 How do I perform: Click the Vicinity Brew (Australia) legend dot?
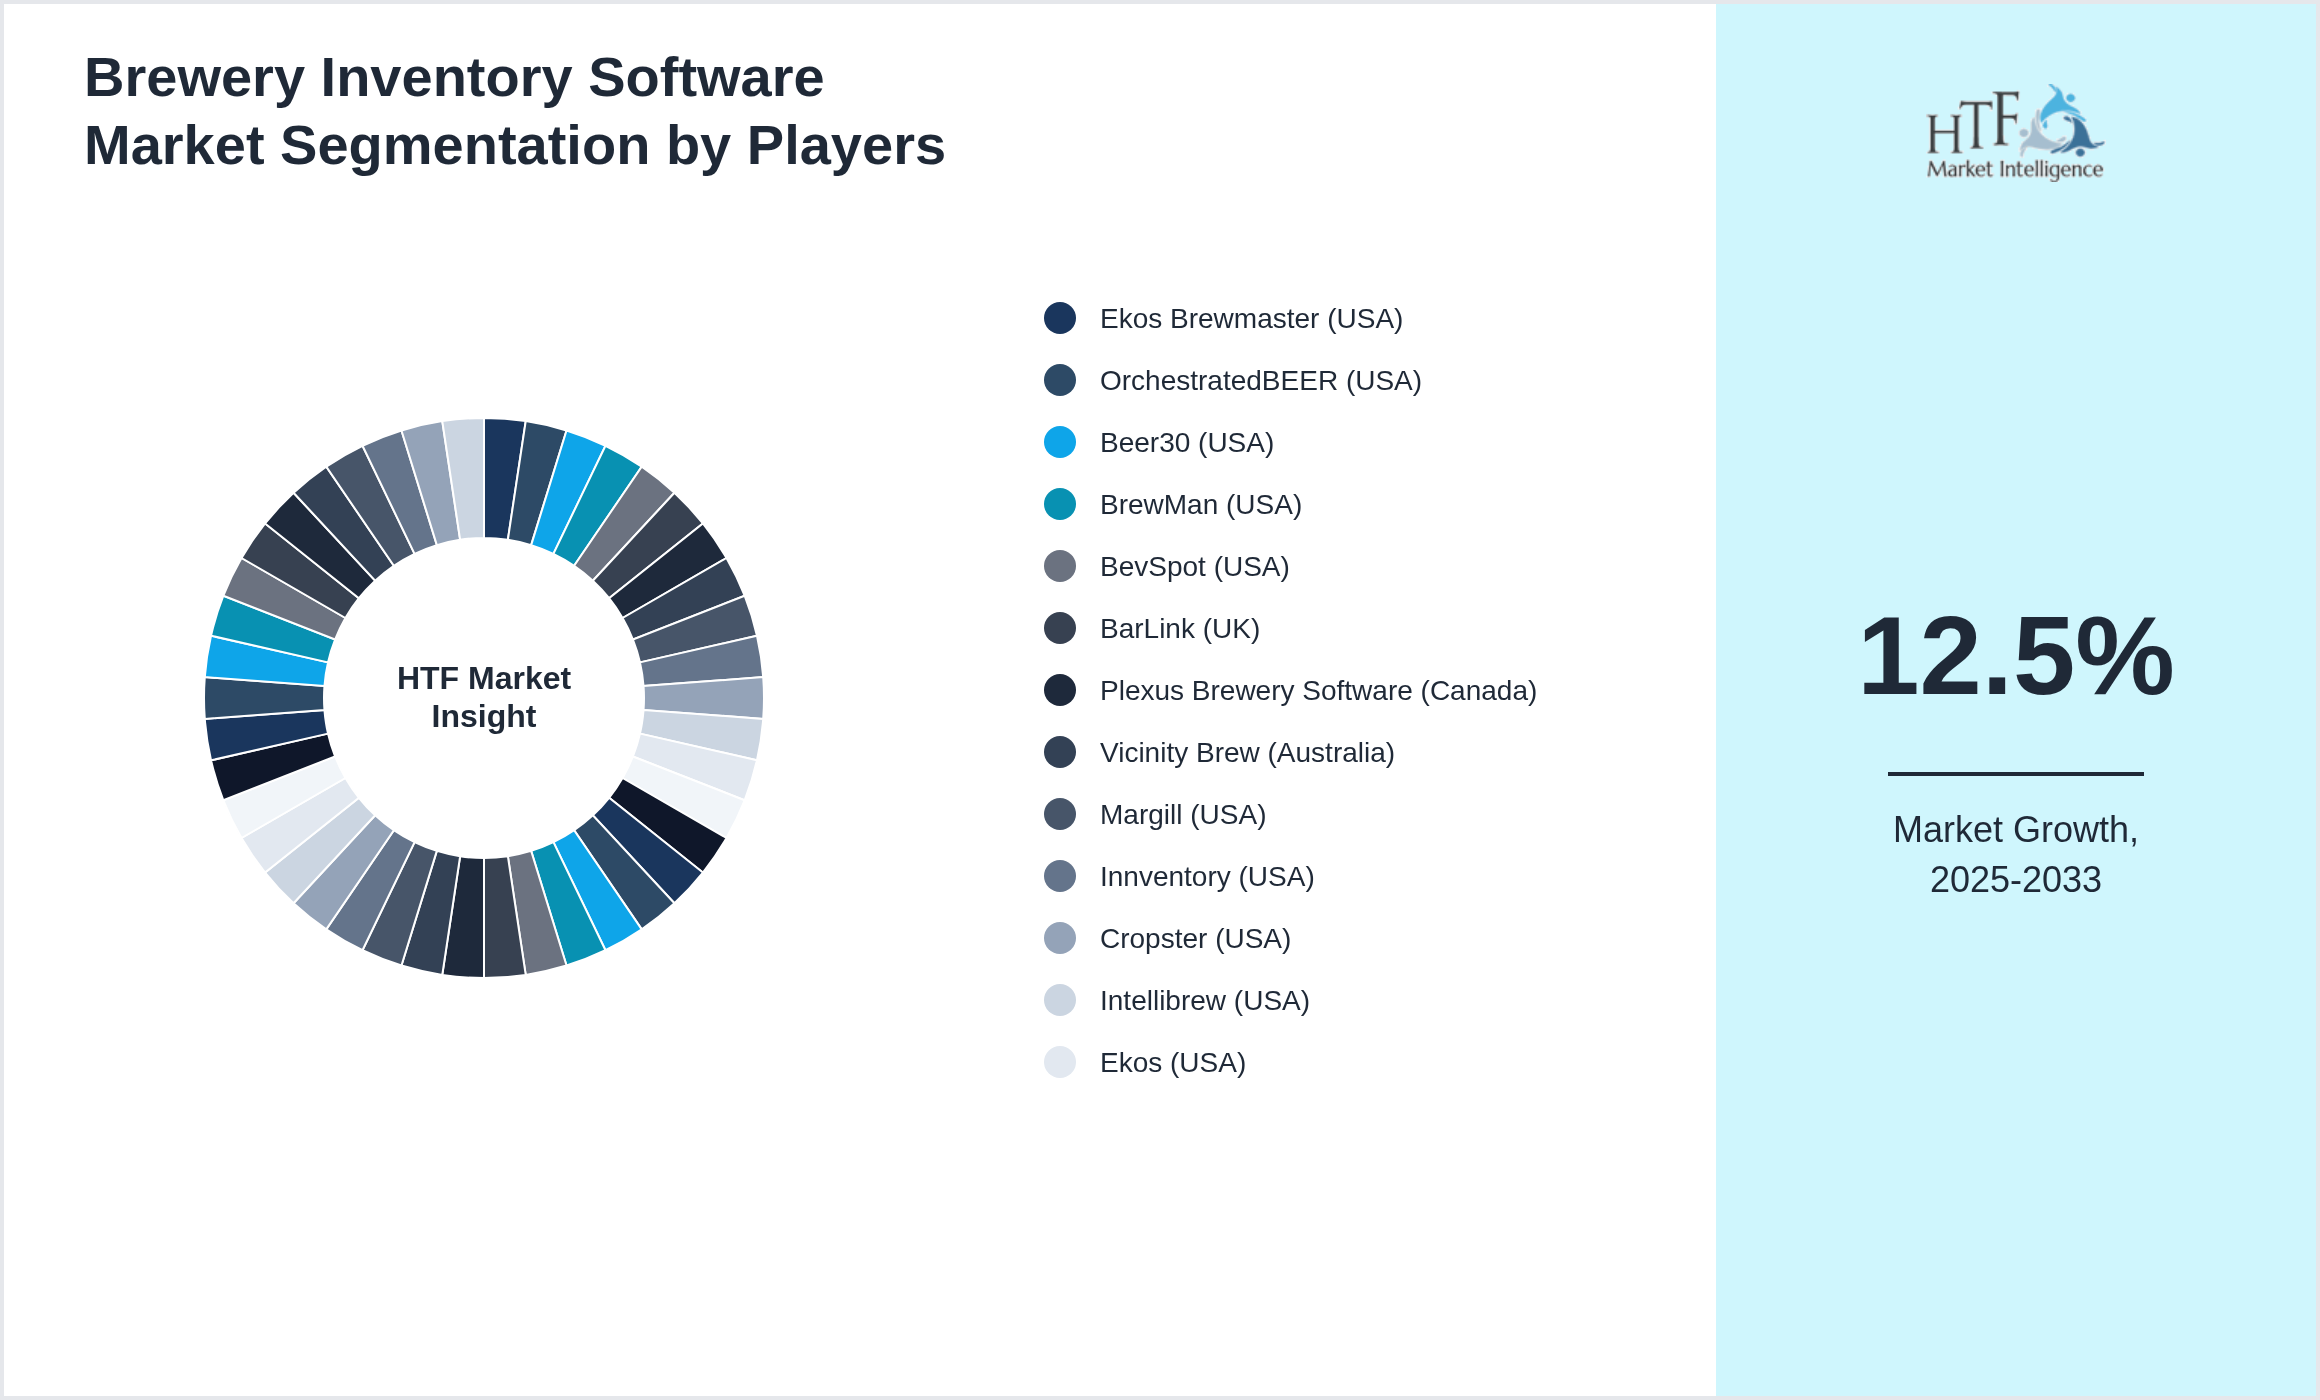(1060, 752)
